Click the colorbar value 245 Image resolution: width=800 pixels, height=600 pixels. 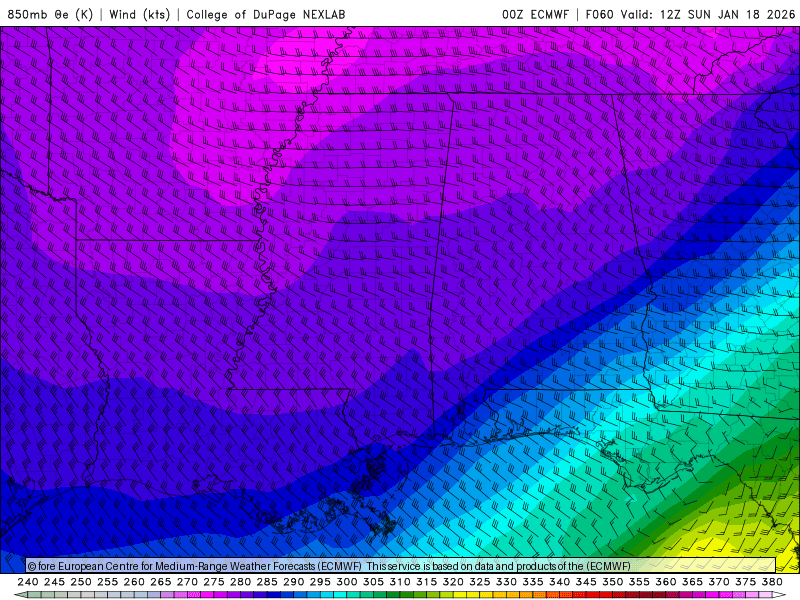54,582
